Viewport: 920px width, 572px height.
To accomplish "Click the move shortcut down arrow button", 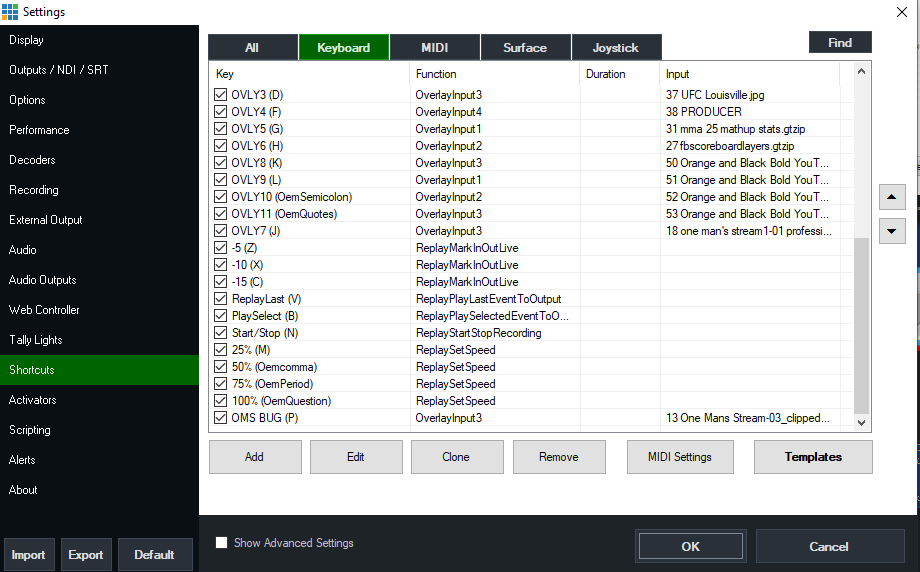I will 892,230.
